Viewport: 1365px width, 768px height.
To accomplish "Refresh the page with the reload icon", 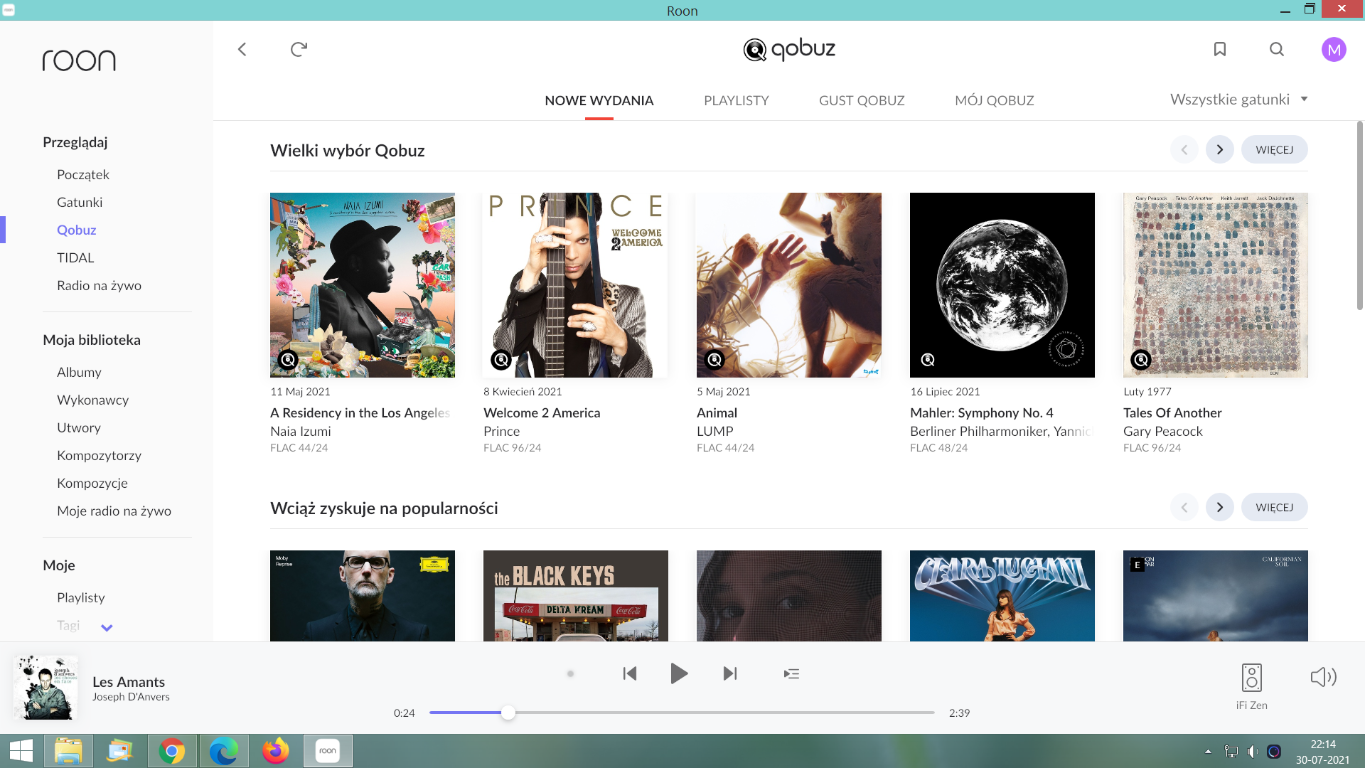I will pyautogui.click(x=298, y=49).
